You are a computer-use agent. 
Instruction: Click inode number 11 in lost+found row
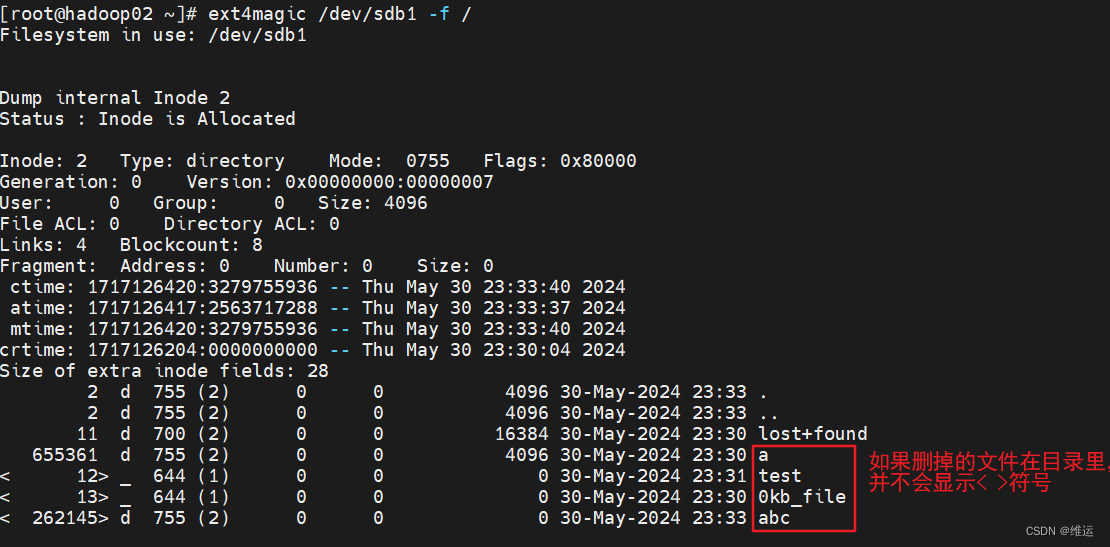87,433
